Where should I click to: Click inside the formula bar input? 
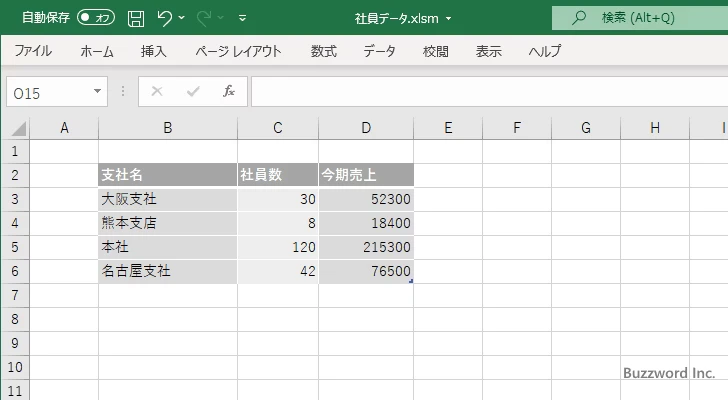(490, 92)
